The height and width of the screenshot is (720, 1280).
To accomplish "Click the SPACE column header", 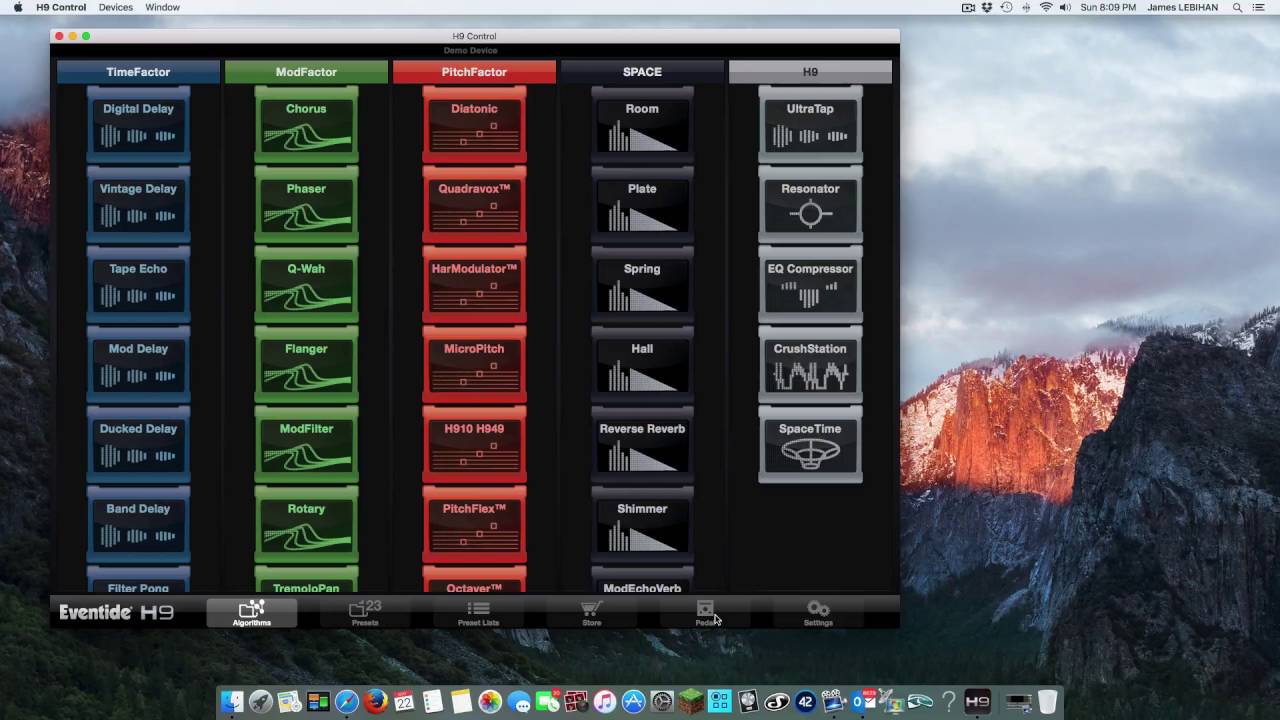I will click(642, 72).
